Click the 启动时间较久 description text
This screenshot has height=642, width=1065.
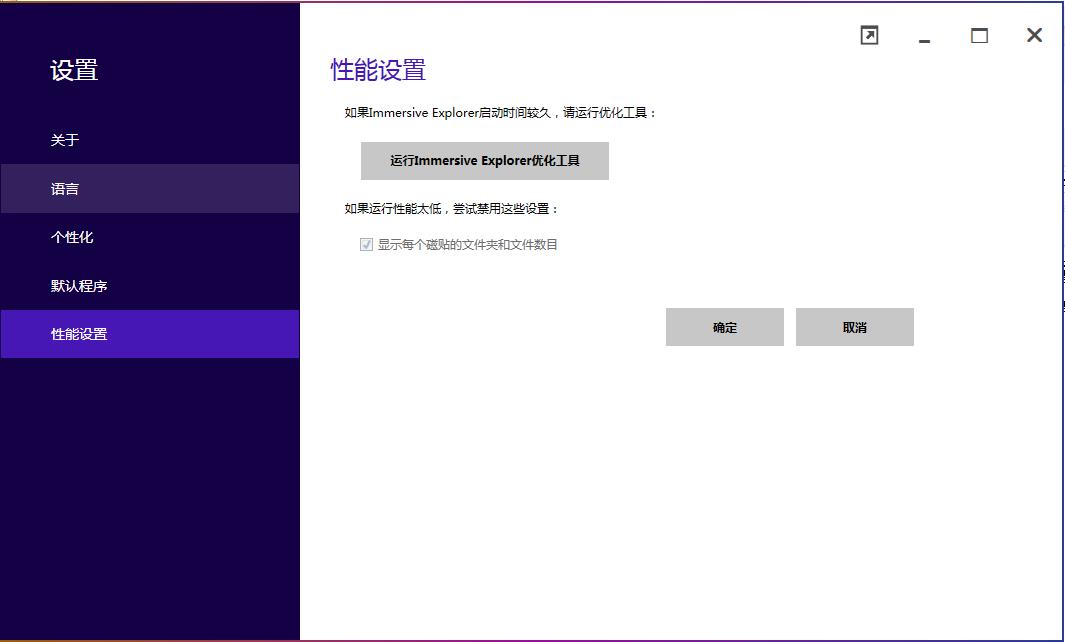(x=500, y=113)
